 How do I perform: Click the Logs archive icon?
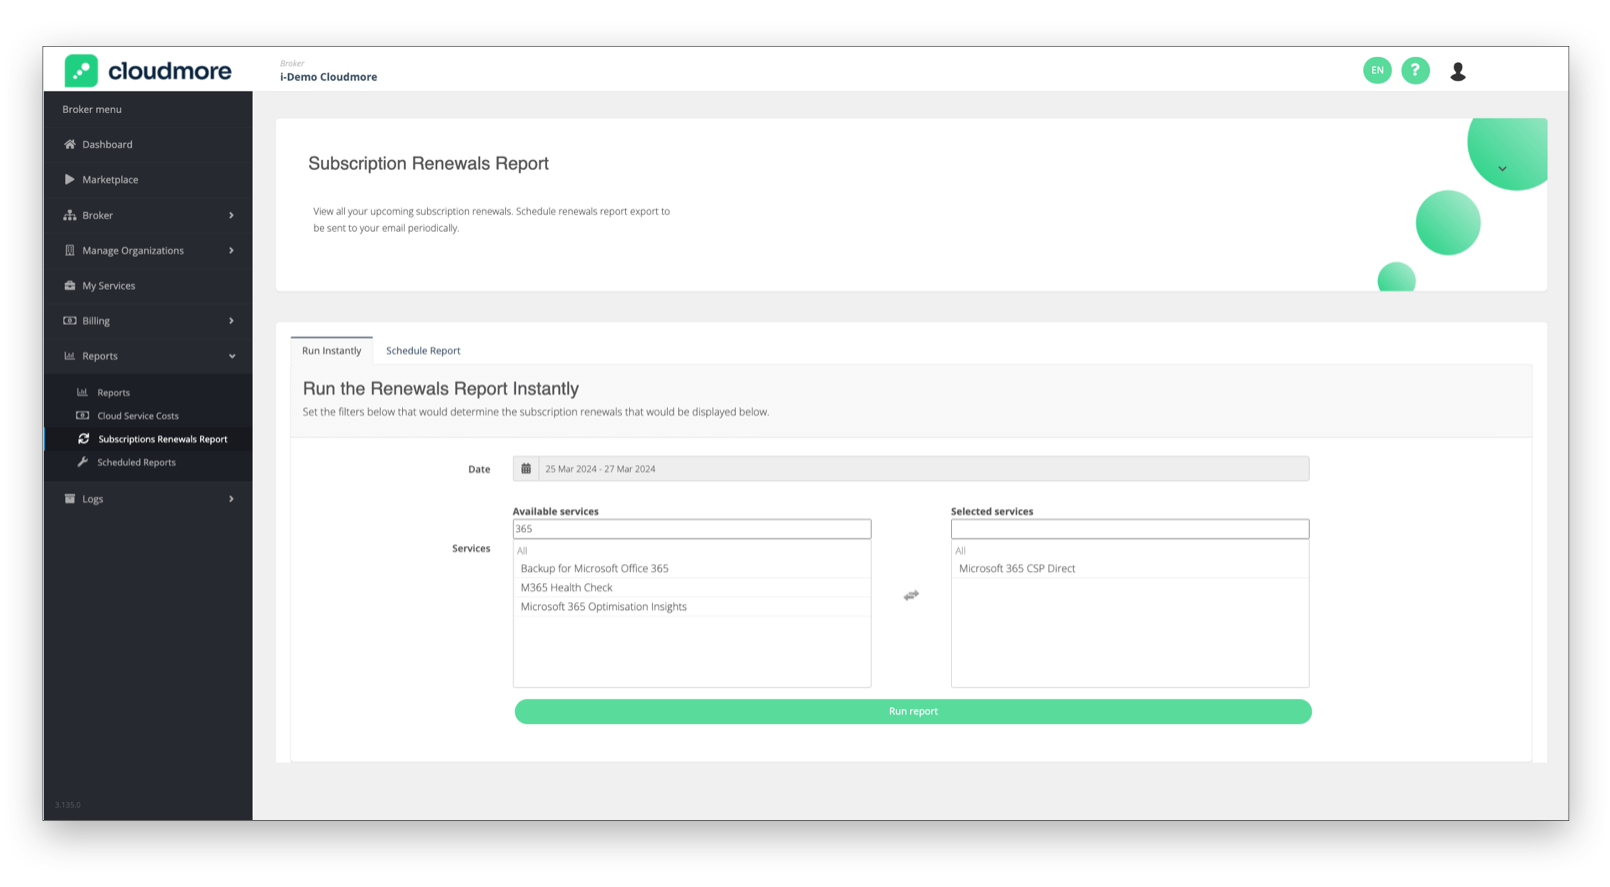(x=70, y=498)
